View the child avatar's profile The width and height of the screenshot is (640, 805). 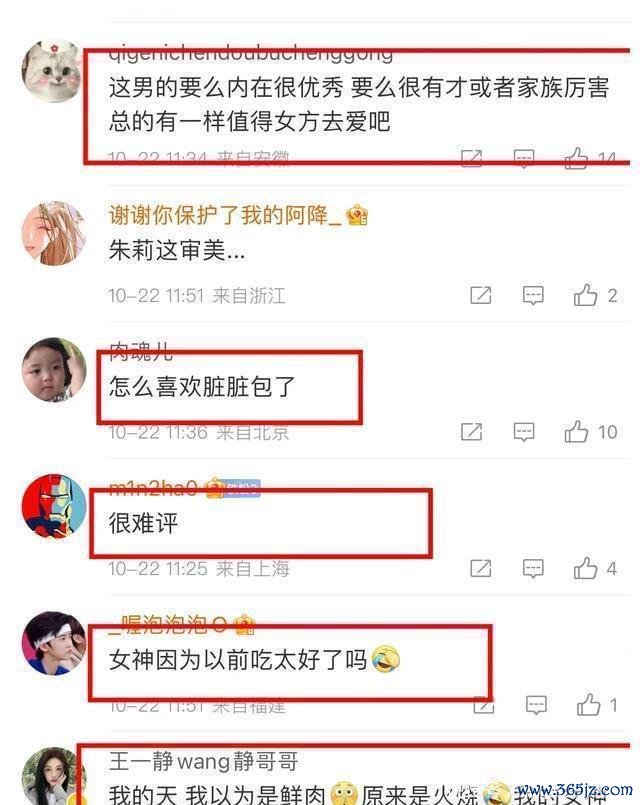(54, 369)
